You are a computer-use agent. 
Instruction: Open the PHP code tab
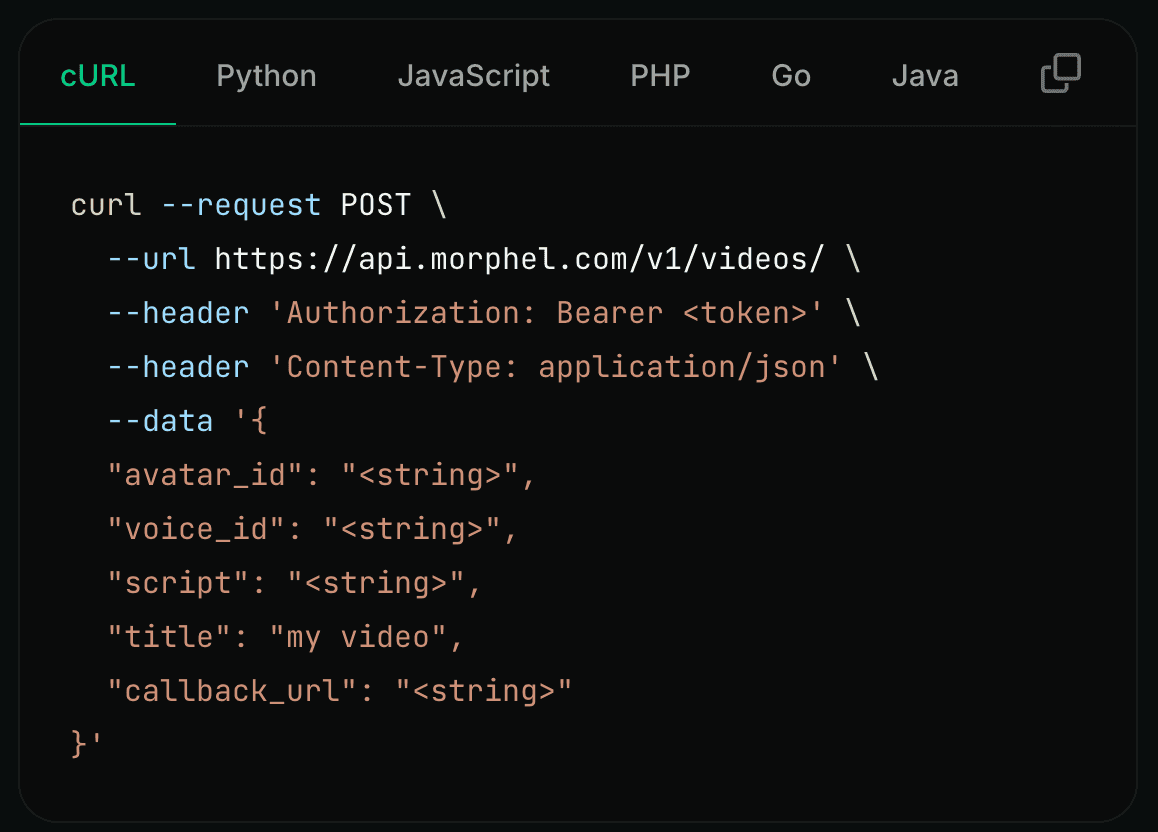(660, 76)
